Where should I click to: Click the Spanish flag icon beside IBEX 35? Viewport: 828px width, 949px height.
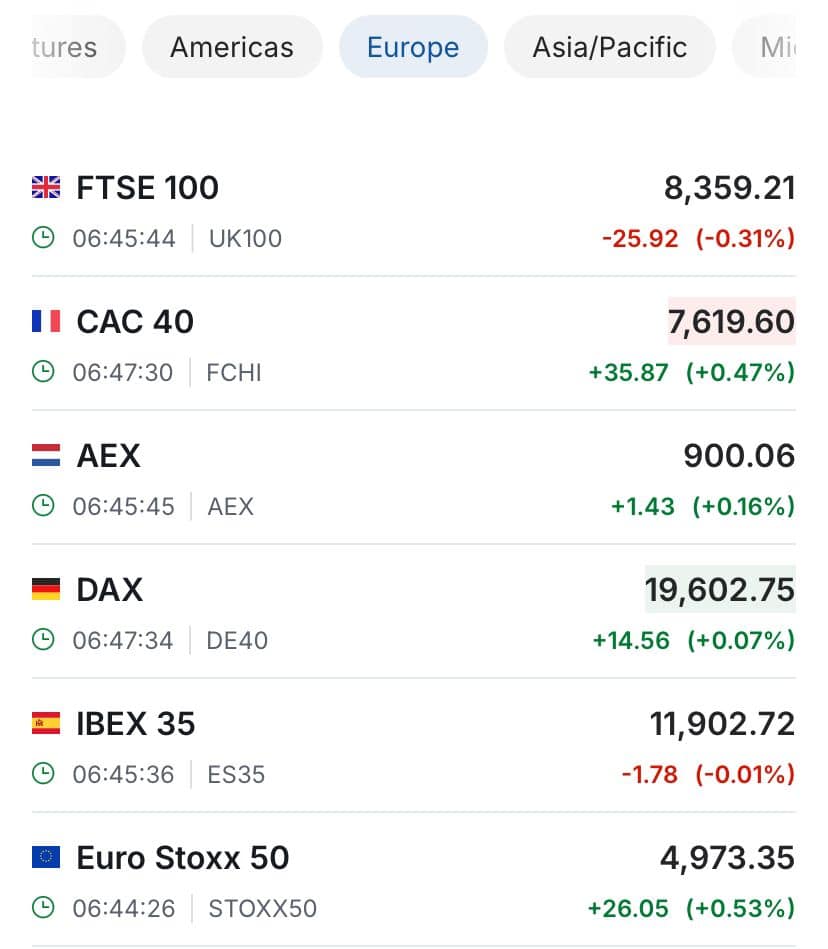coord(46,723)
